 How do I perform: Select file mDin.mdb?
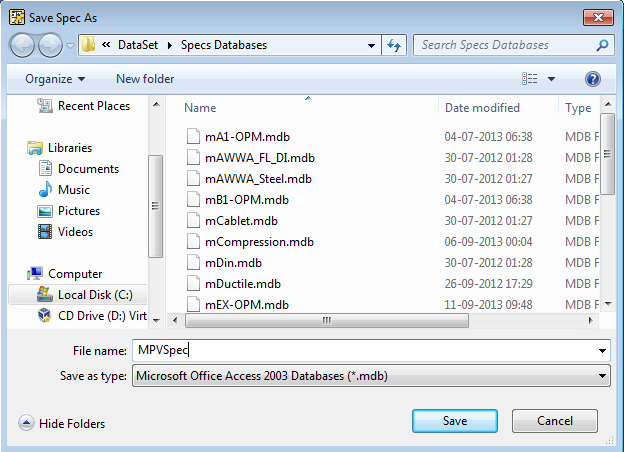pos(233,263)
